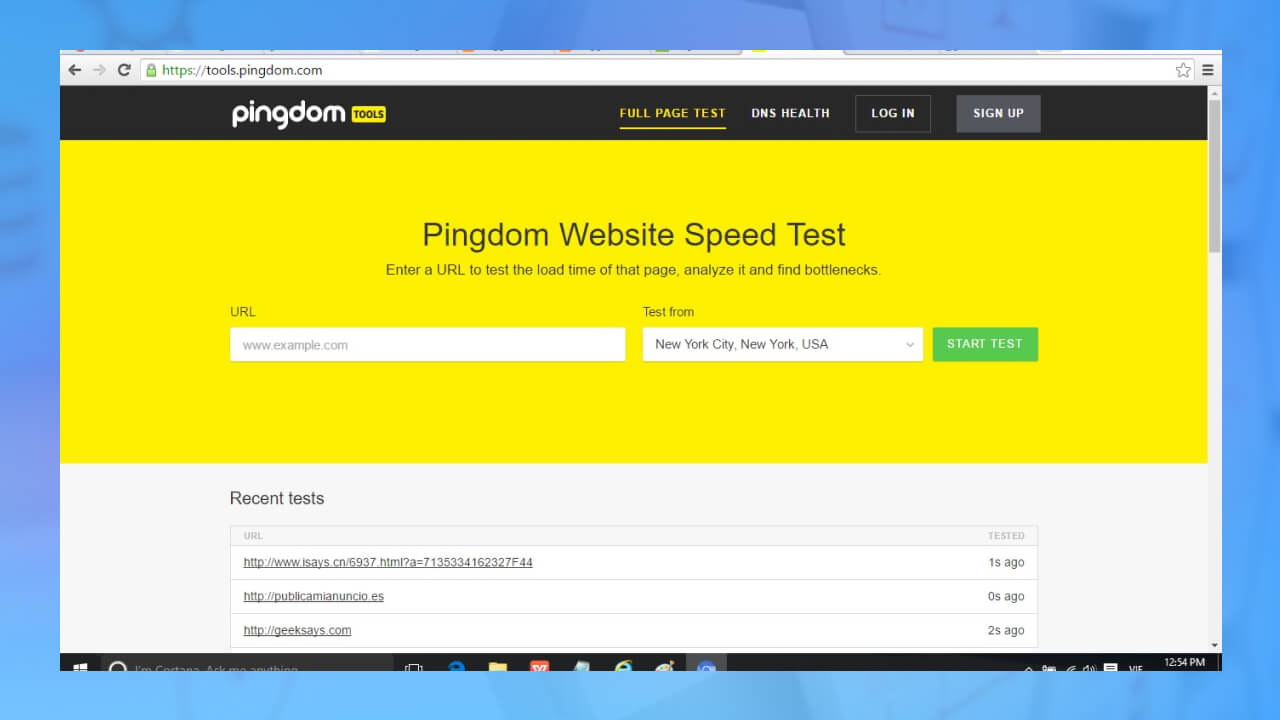Viewport: 1280px width, 720px height.
Task: Bookmark this page with the star icon
Action: (1183, 70)
